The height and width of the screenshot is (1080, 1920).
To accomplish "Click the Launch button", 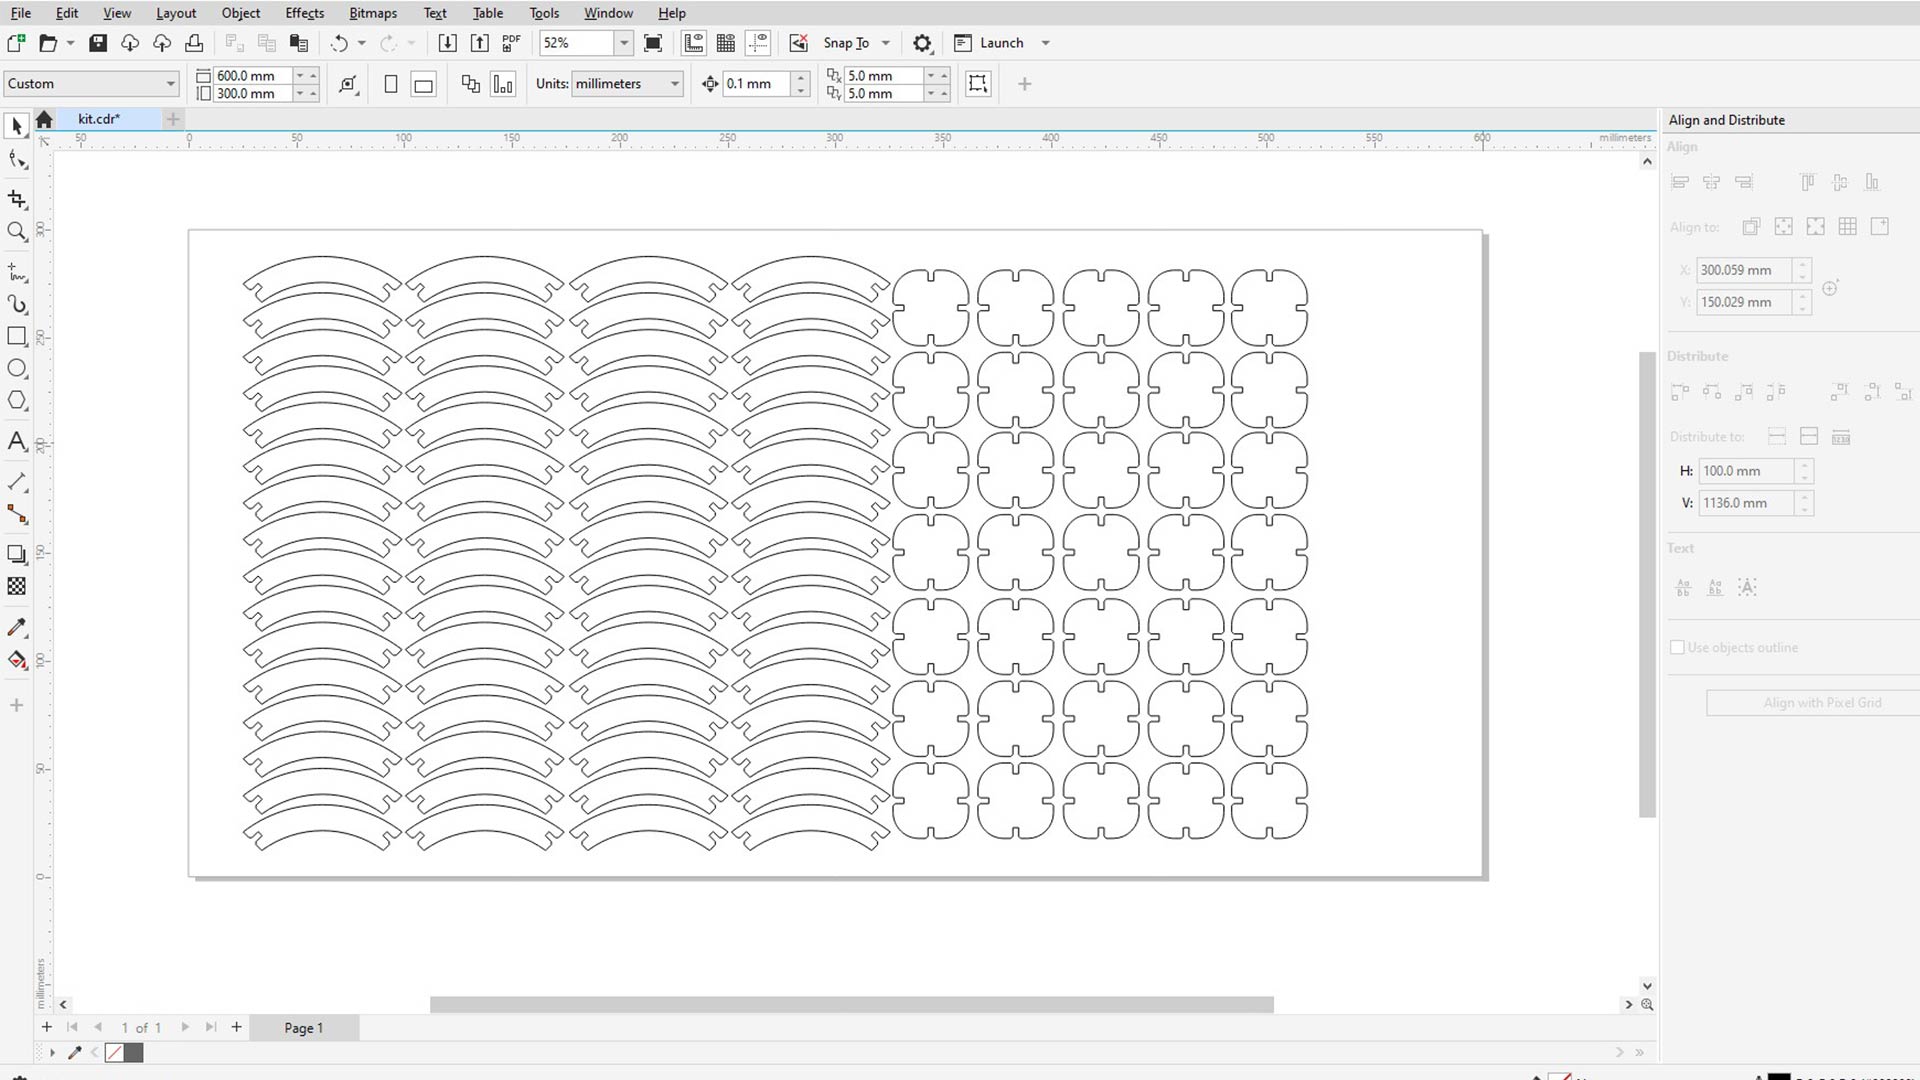I will pos(990,43).
